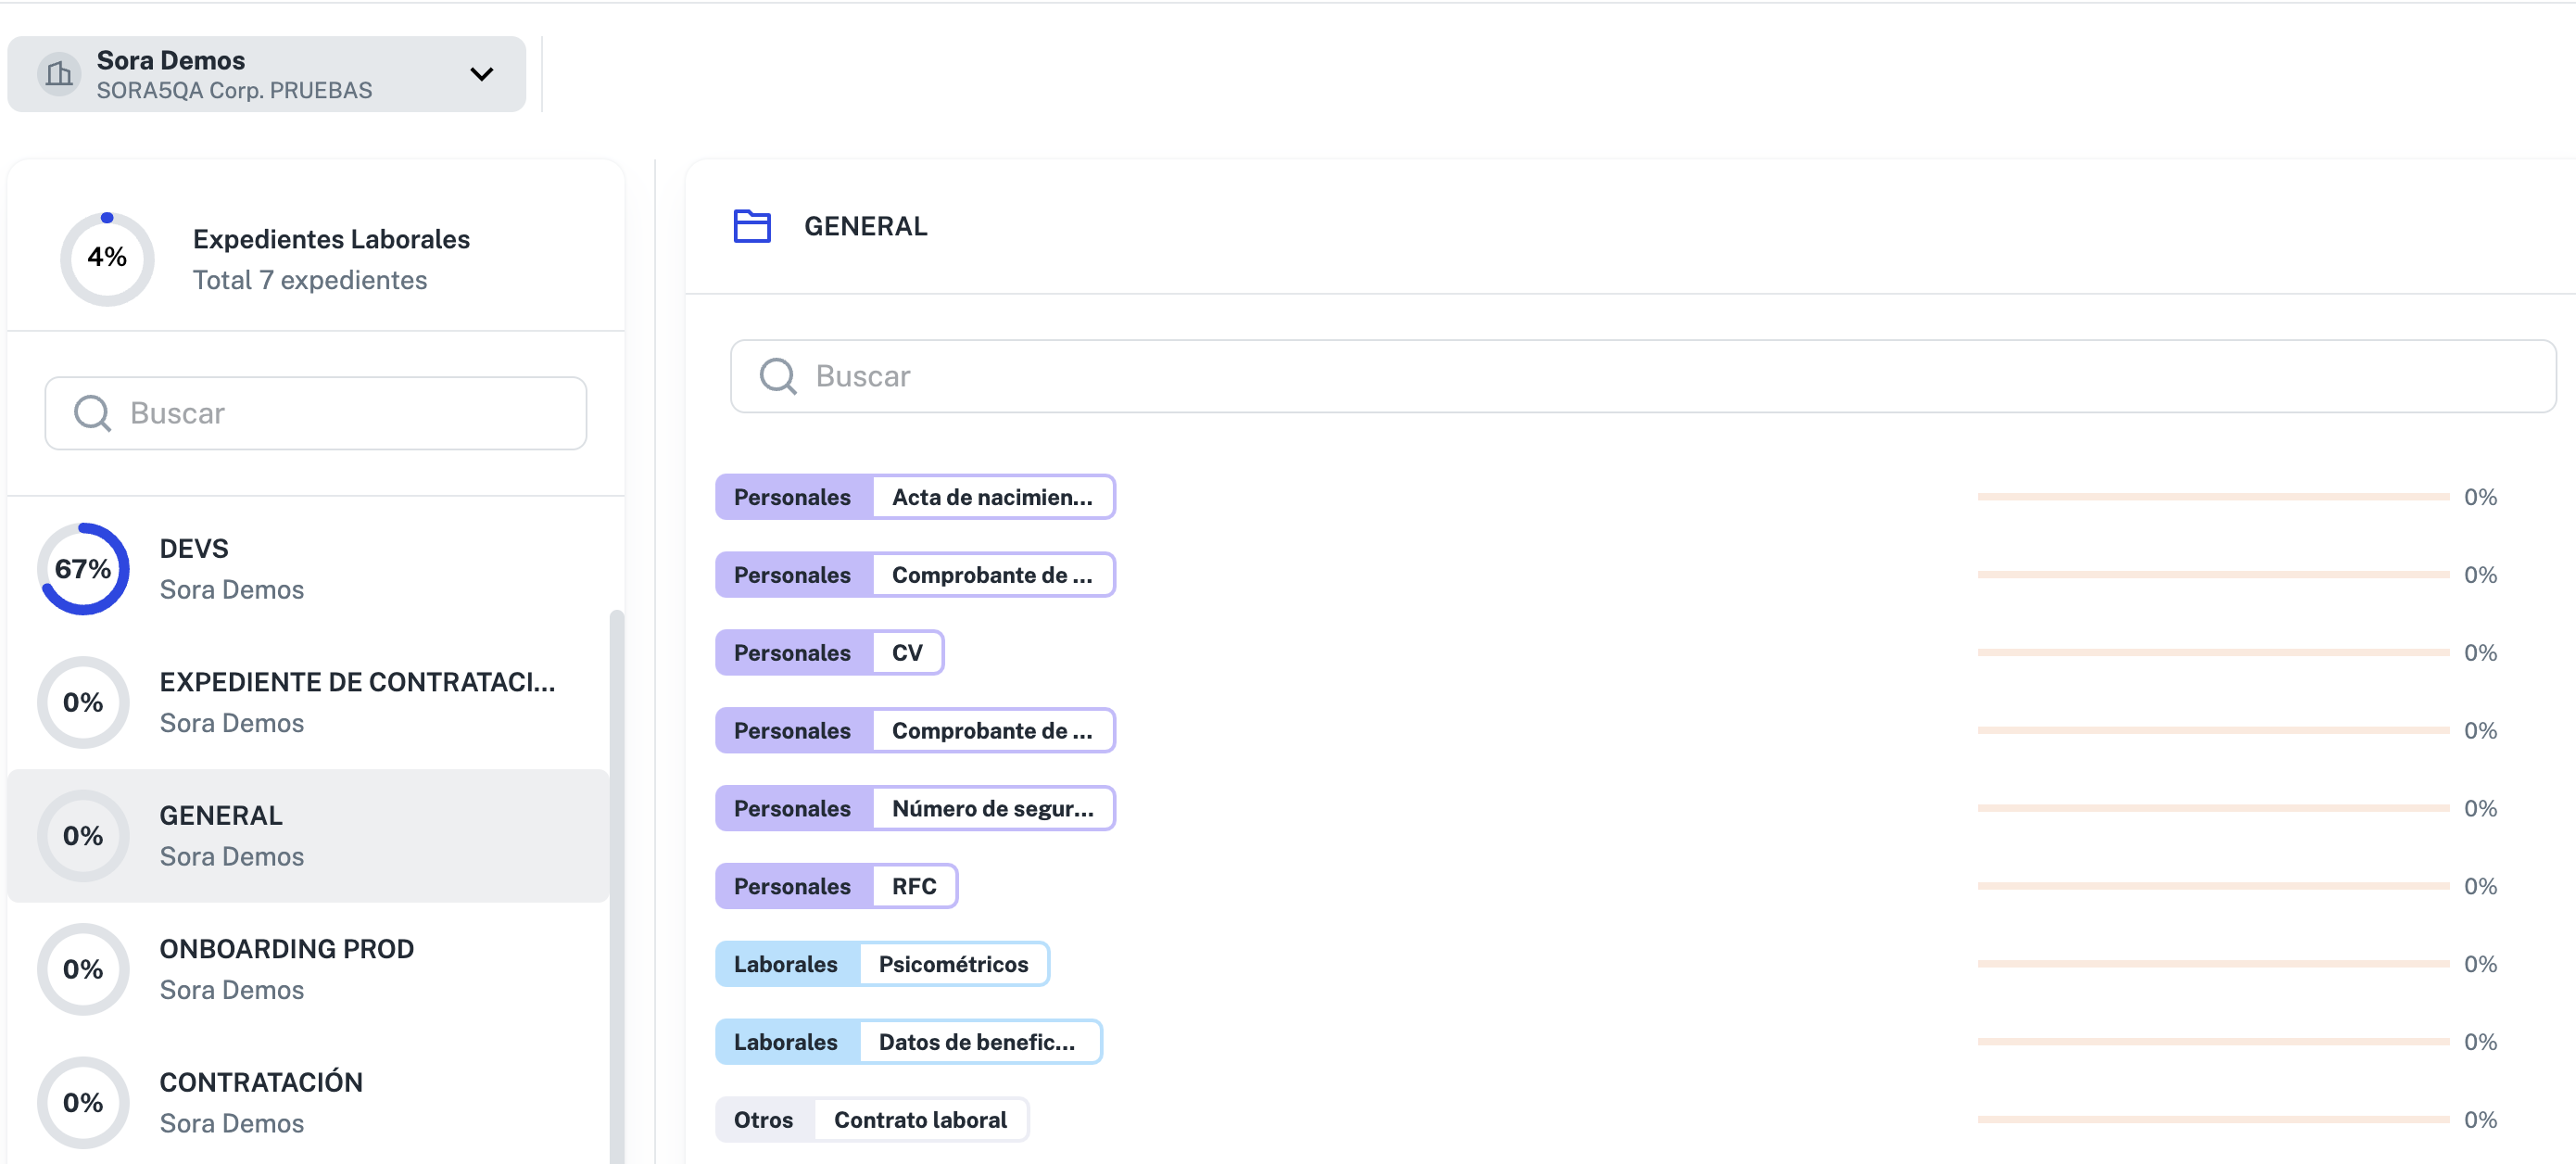Click the SORA5QA Corp. PRUEBAS subtitle
Image resolution: width=2576 pixels, height=1164 pixels.
[234, 90]
